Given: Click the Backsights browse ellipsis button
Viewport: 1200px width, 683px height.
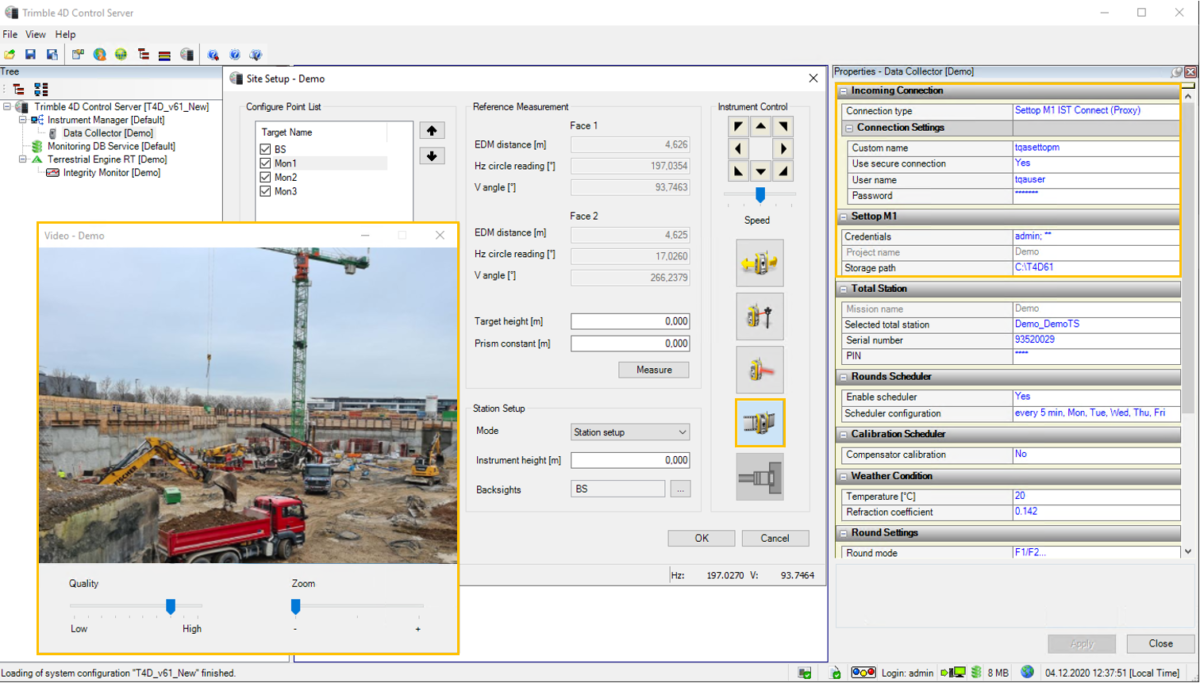Looking at the screenshot, I should pyautogui.click(x=680, y=490).
